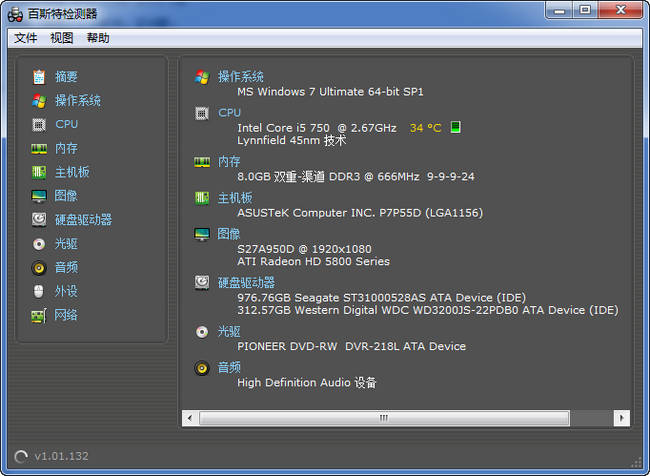The height and width of the screenshot is (476, 650).
Task: Open the 内存 heading in summary pane
Action: (229, 162)
